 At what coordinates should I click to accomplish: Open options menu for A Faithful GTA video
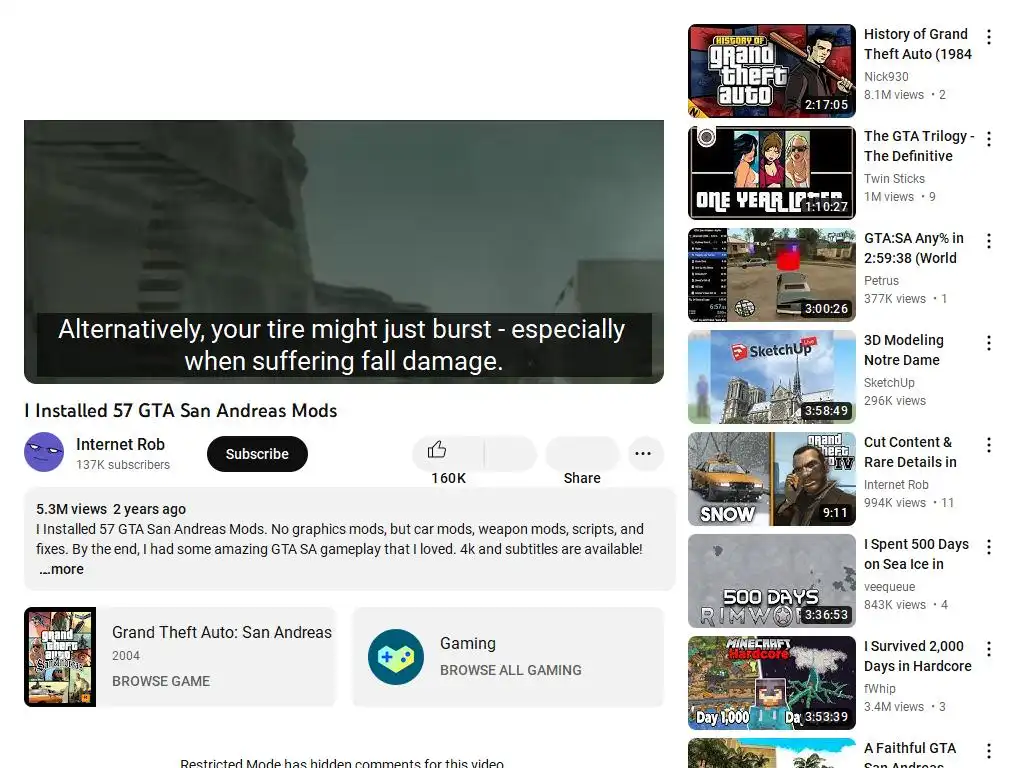point(989,751)
